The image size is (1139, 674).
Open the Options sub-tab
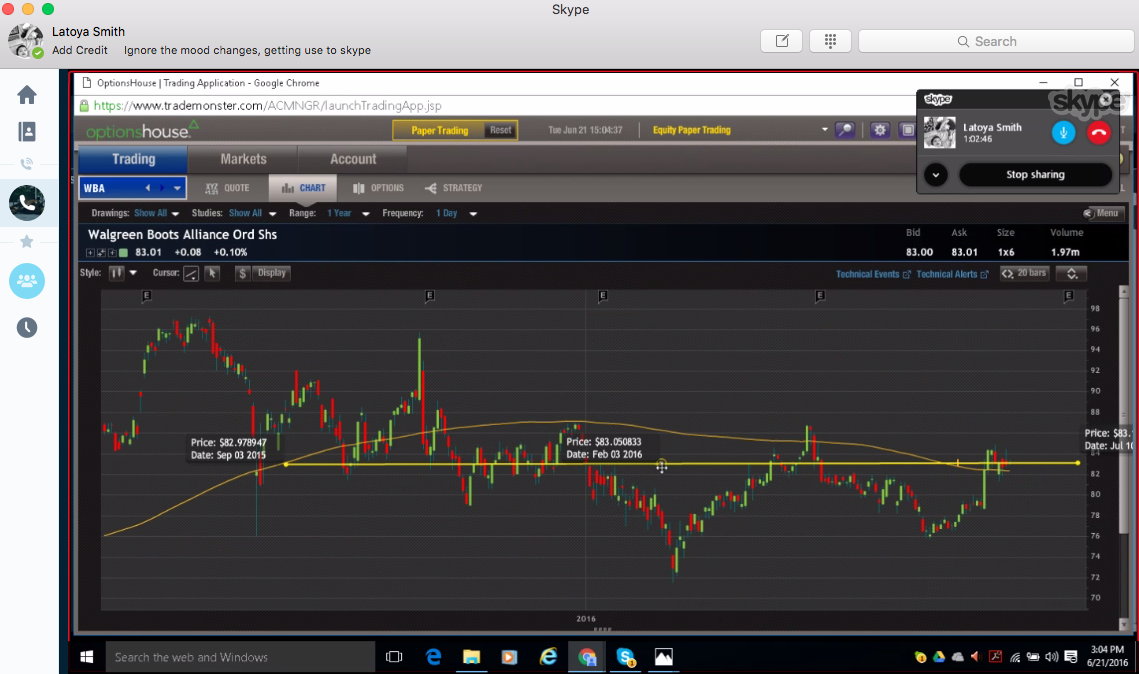379,188
